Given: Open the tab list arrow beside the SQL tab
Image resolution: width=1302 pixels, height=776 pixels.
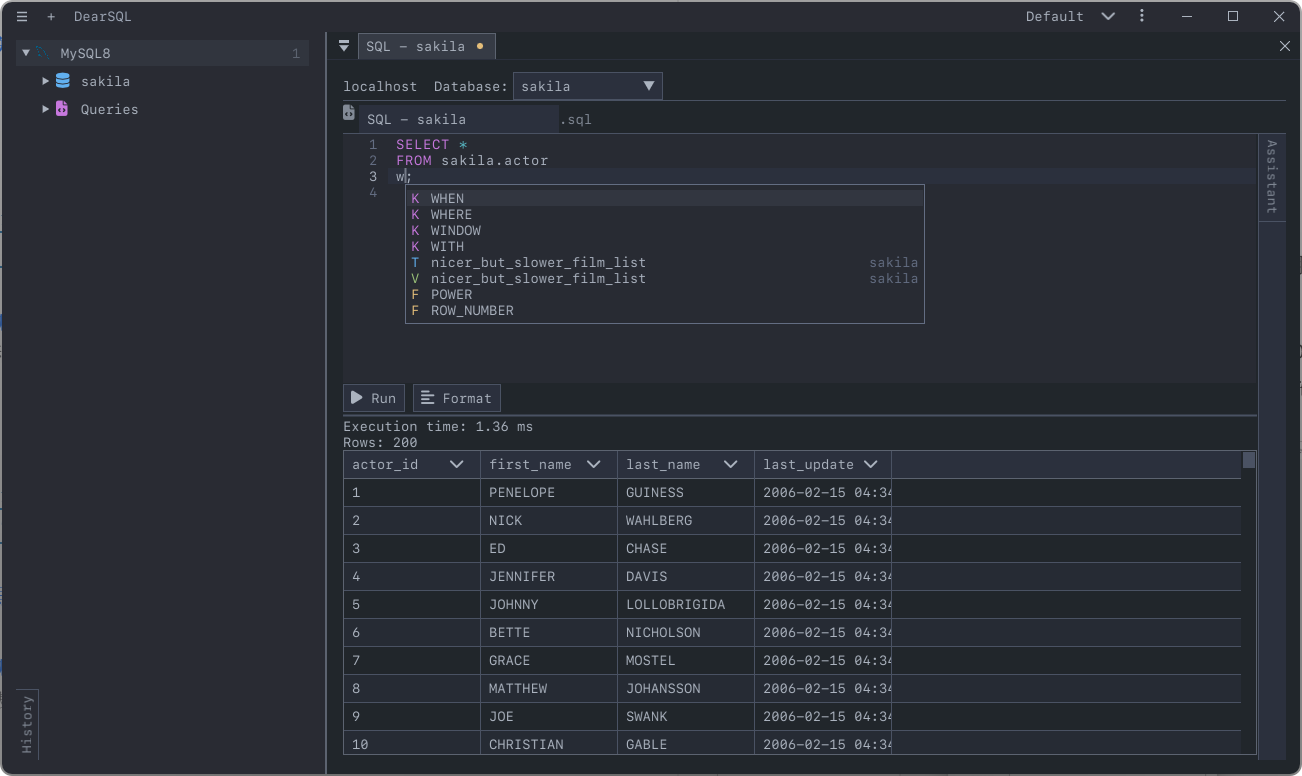Looking at the screenshot, I should [344, 46].
